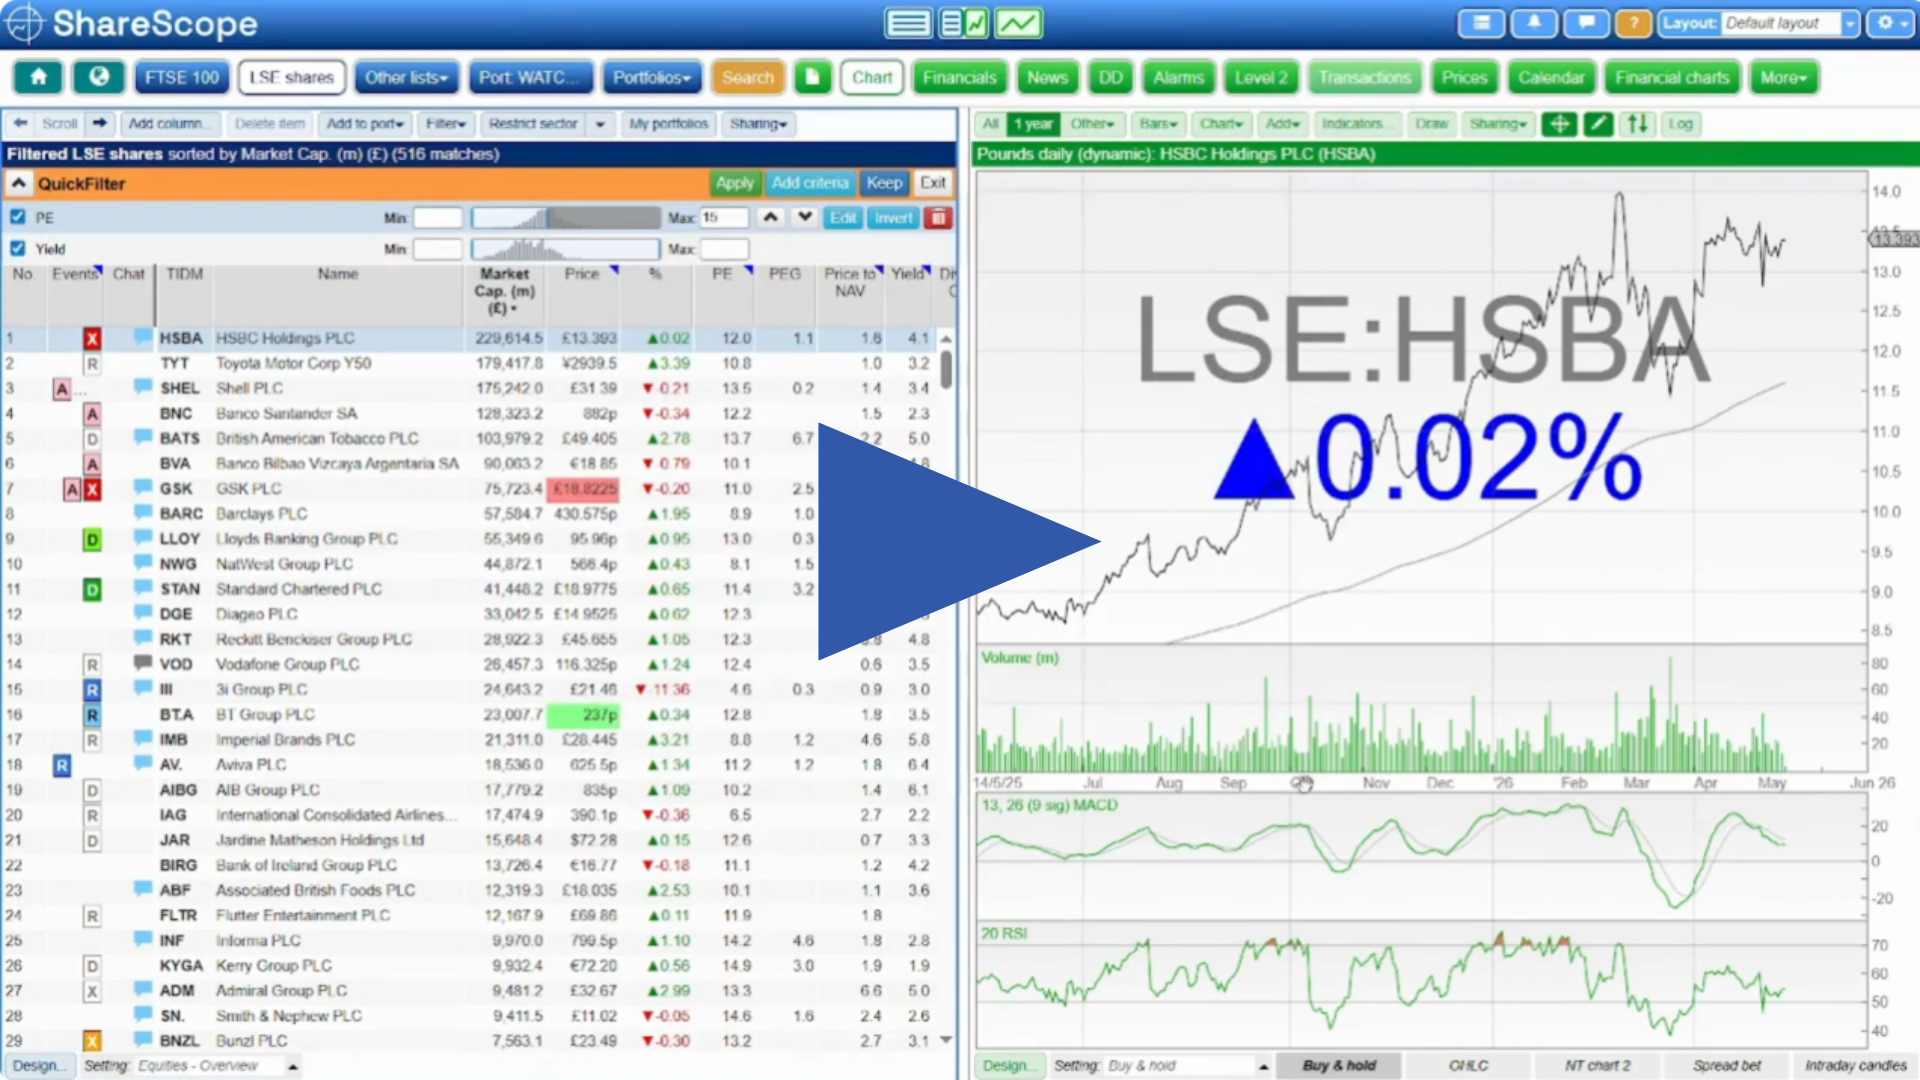Screen dimensions: 1920x1080
Task: Switch to list-only layout icon
Action: [908, 23]
